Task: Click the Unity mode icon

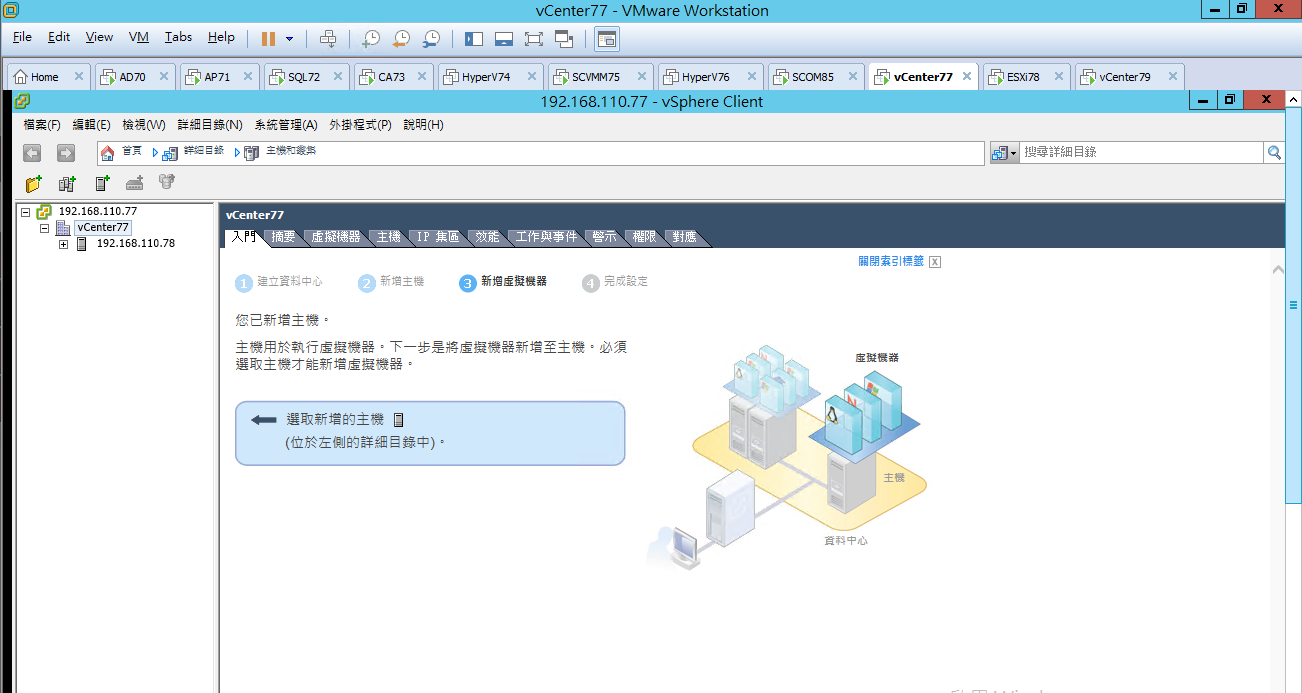Action: click(x=564, y=39)
